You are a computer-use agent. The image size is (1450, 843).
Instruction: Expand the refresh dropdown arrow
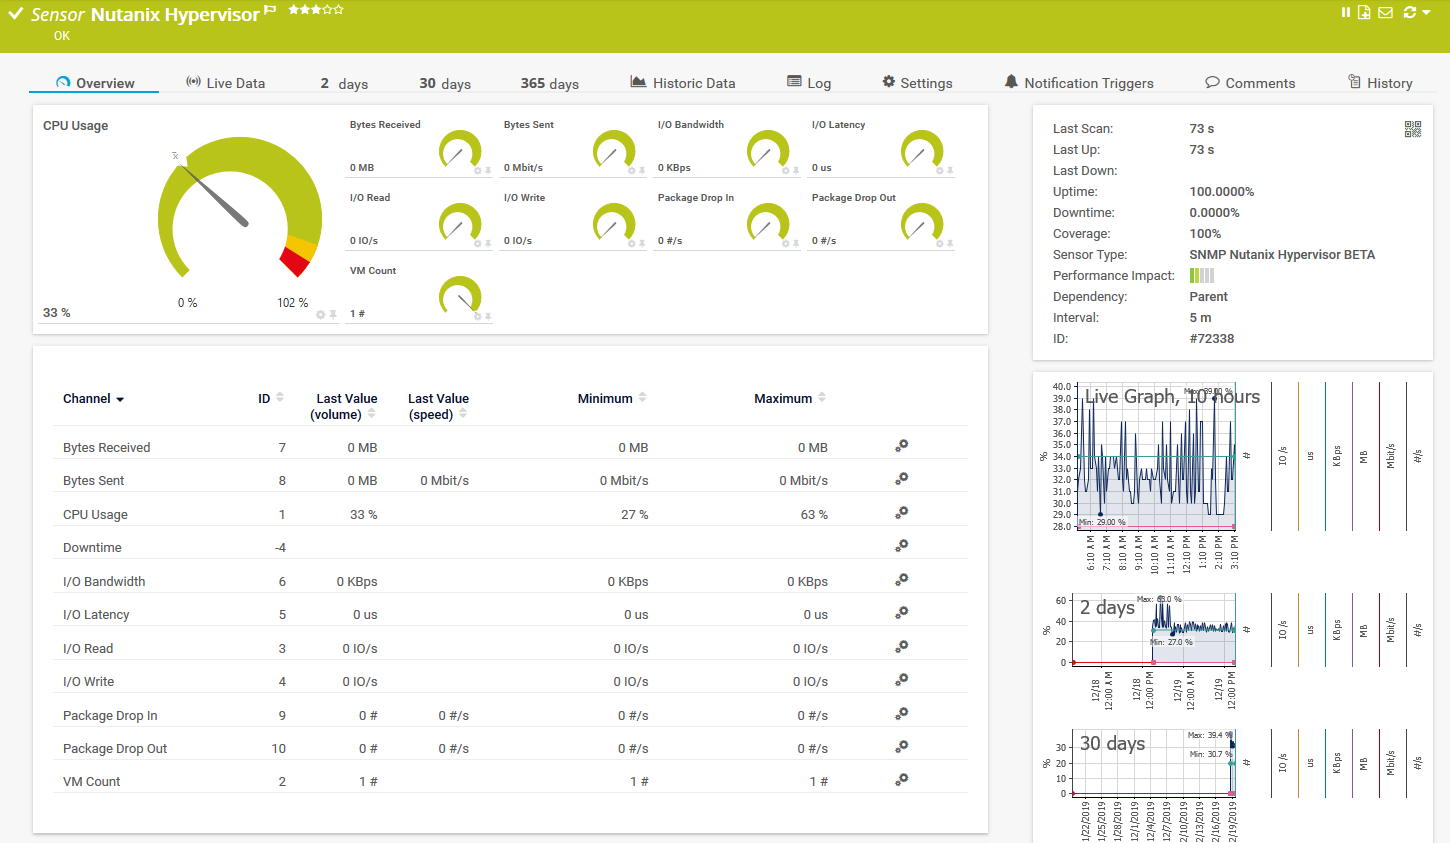(1426, 12)
